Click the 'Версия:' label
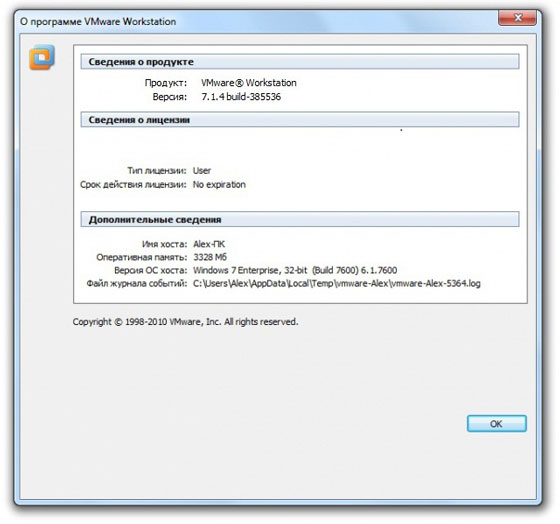The image size is (560, 524). point(170,97)
